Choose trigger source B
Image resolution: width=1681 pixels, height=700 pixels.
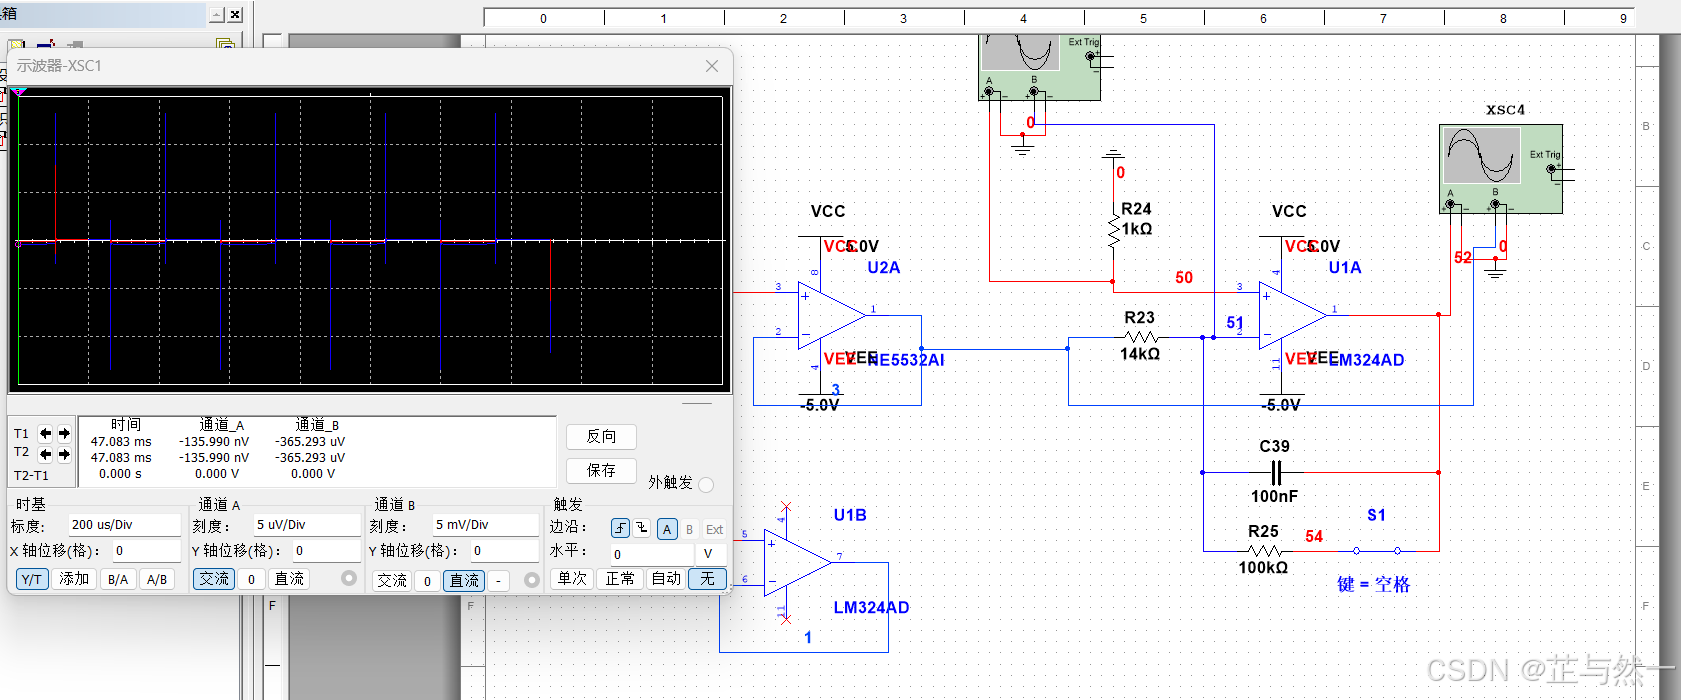pyautogui.click(x=689, y=529)
